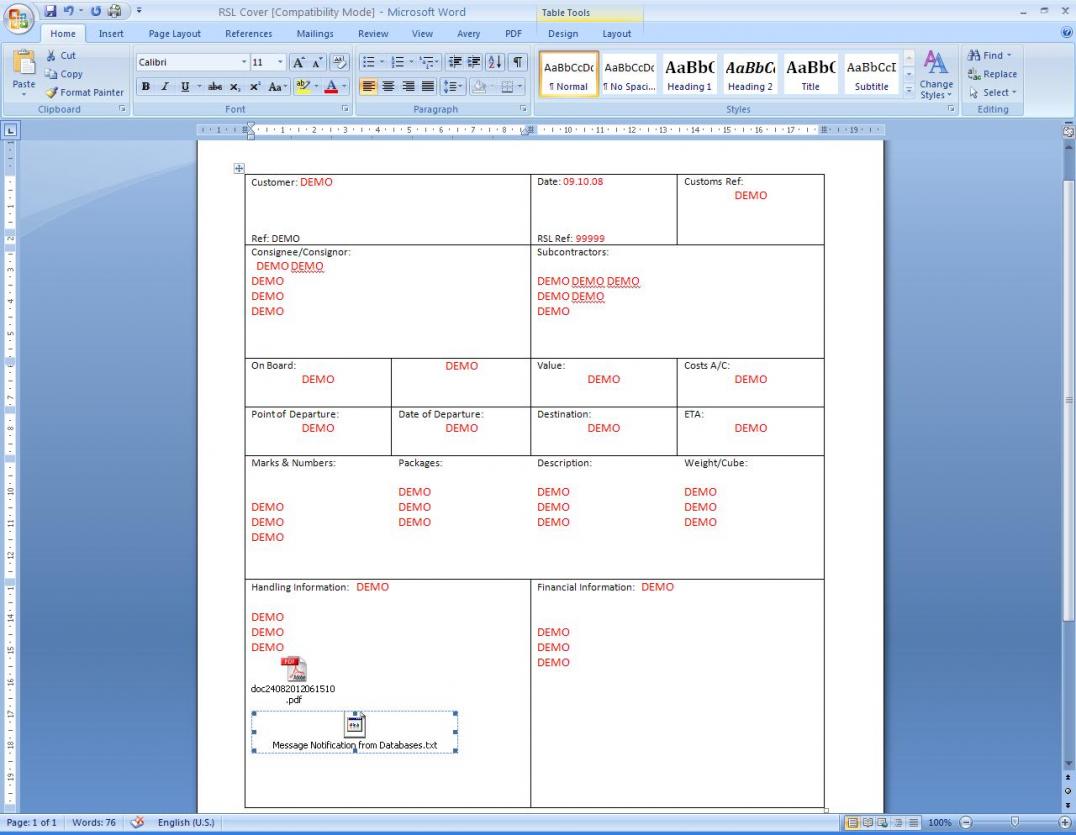
Task: Open the Select editing menu
Action: 993,93
